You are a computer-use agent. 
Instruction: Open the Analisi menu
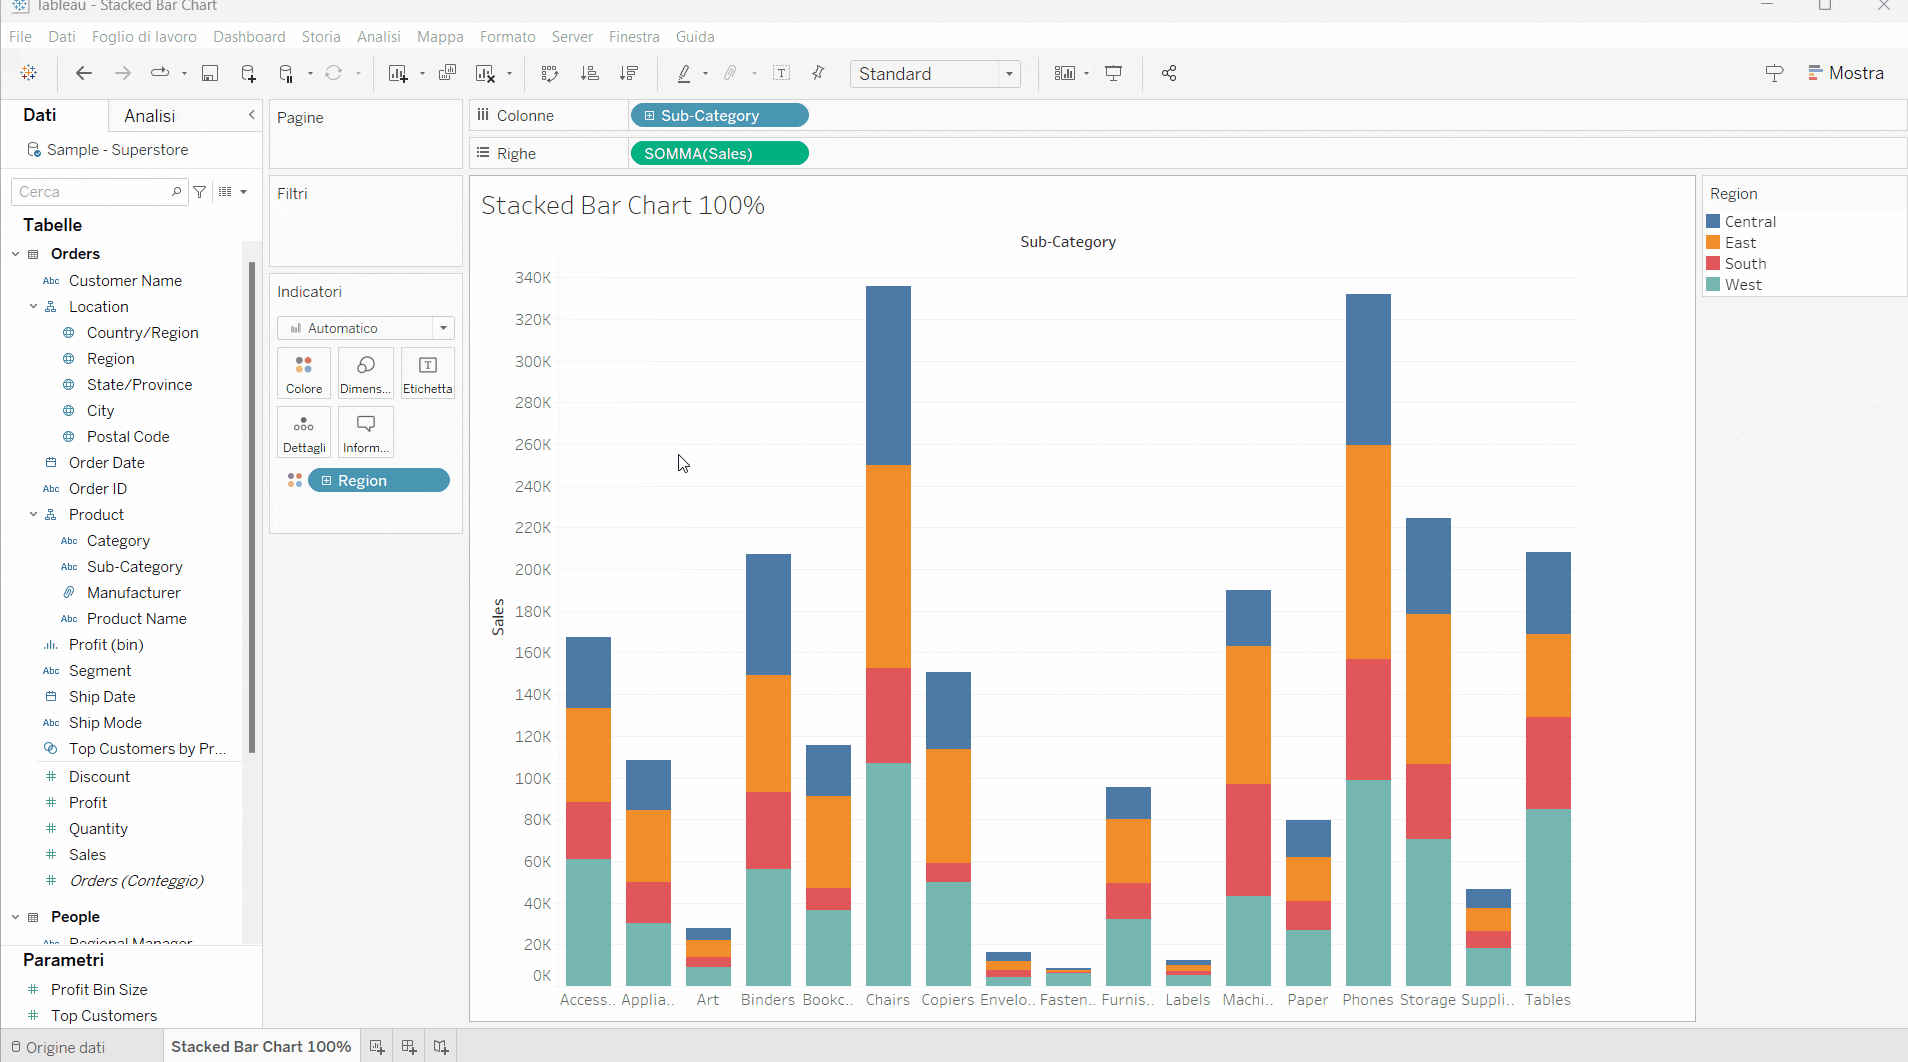coord(378,36)
